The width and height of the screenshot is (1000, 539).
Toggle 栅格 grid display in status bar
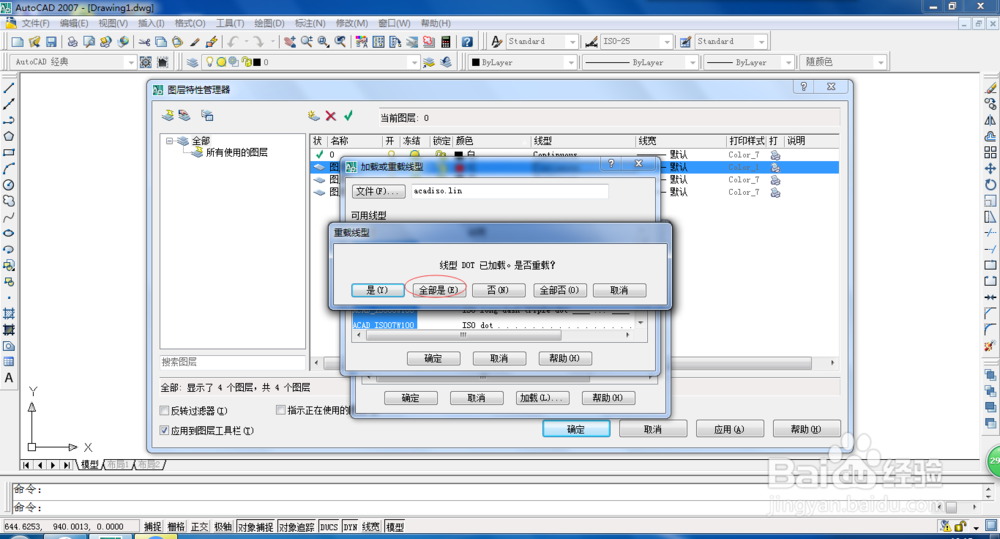(176, 527)
